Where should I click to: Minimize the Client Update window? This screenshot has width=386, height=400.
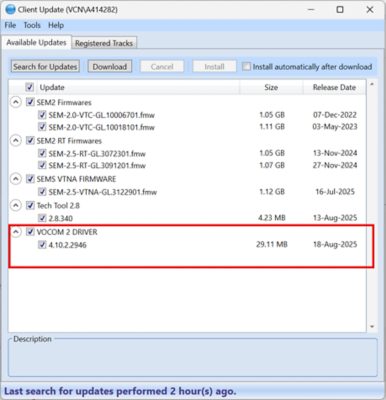click(311, 10)
